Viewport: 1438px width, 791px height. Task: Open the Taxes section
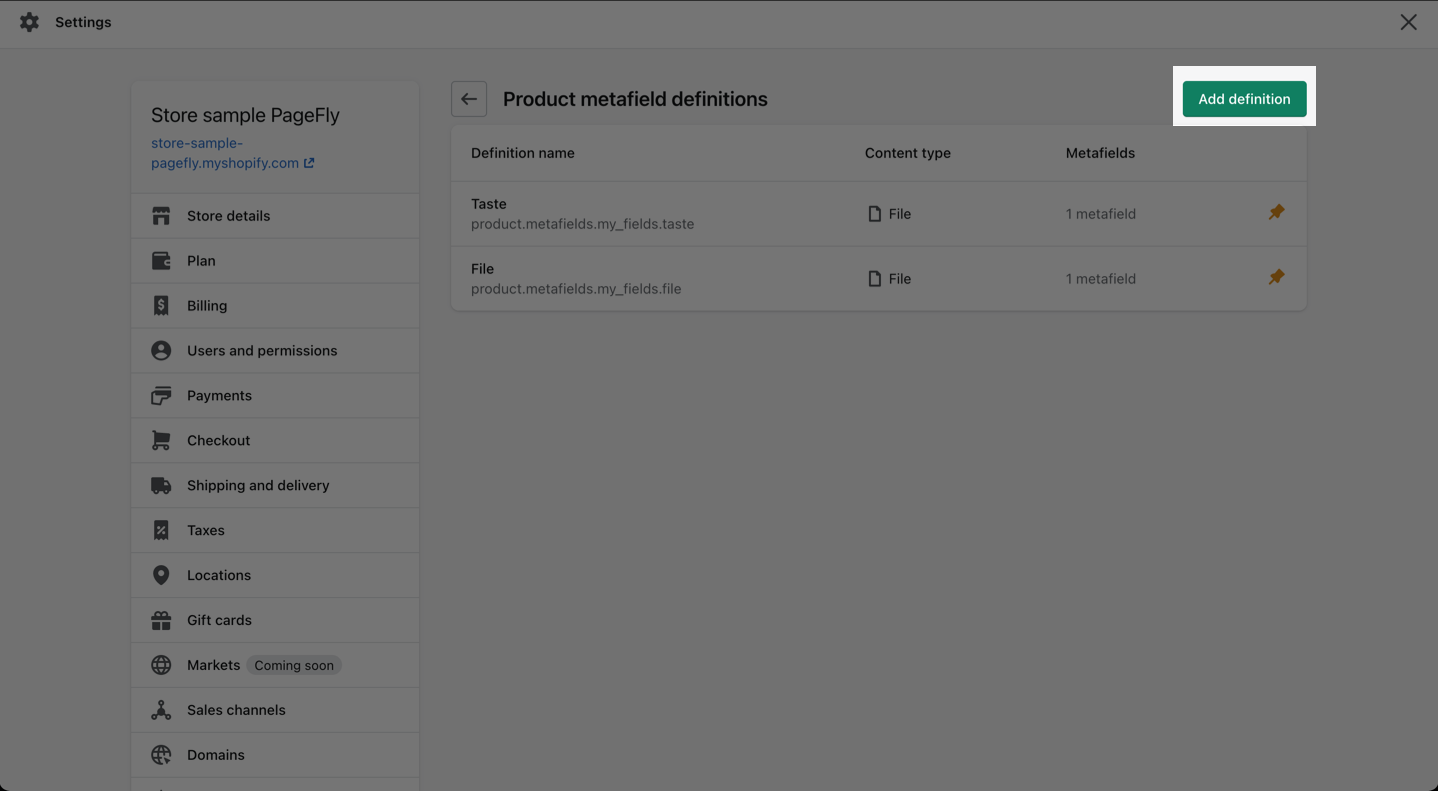click(275, 530)
